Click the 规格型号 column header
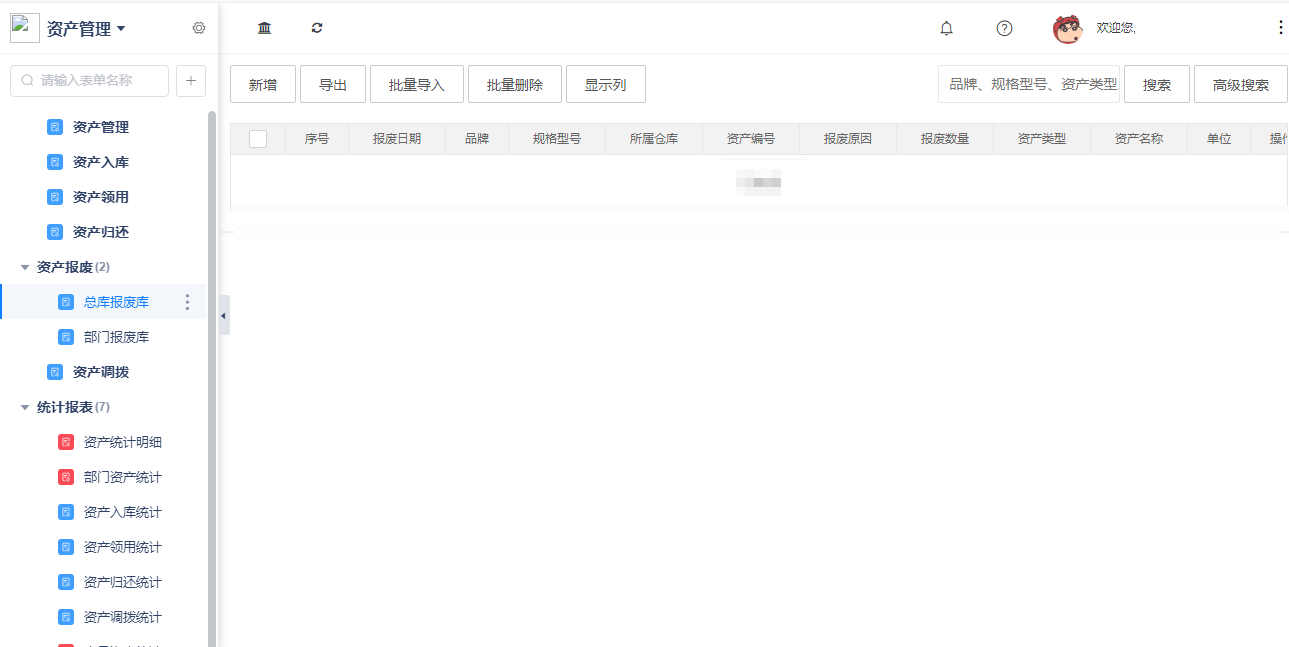The image size is (1289, 647). click(x=557, y=139)
